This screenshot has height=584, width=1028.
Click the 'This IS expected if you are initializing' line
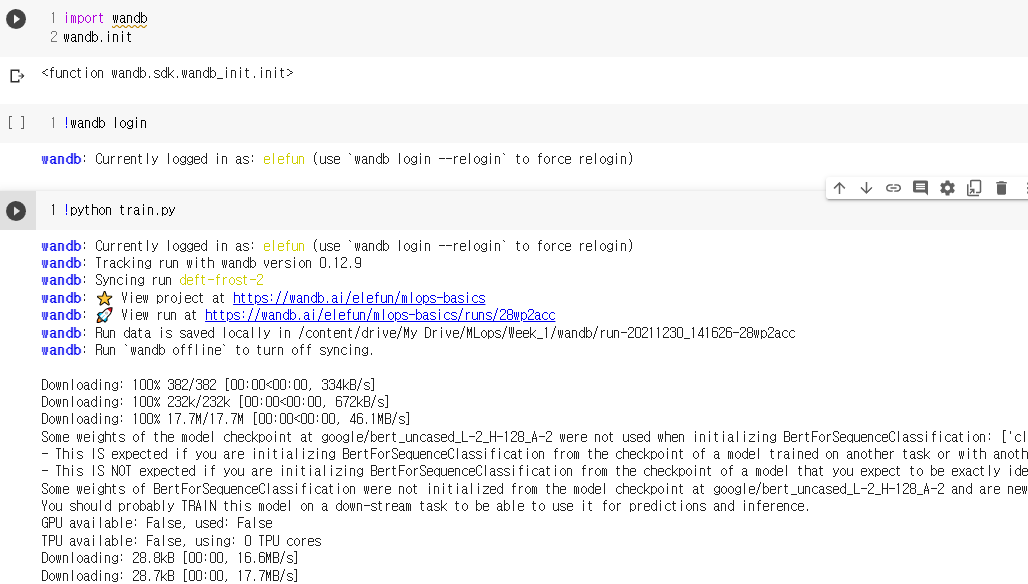click(x=534, y=454)
